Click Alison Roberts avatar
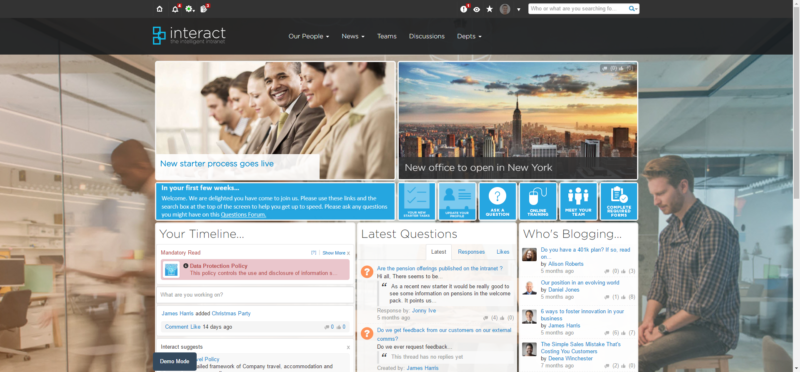The image size is (800, 372). click(529, 254)
